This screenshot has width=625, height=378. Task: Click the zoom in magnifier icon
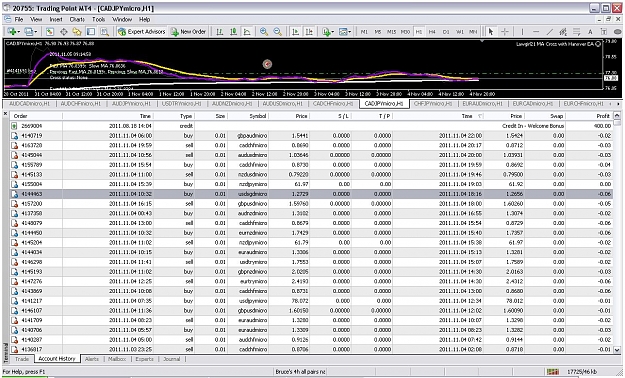pos(263,32)
